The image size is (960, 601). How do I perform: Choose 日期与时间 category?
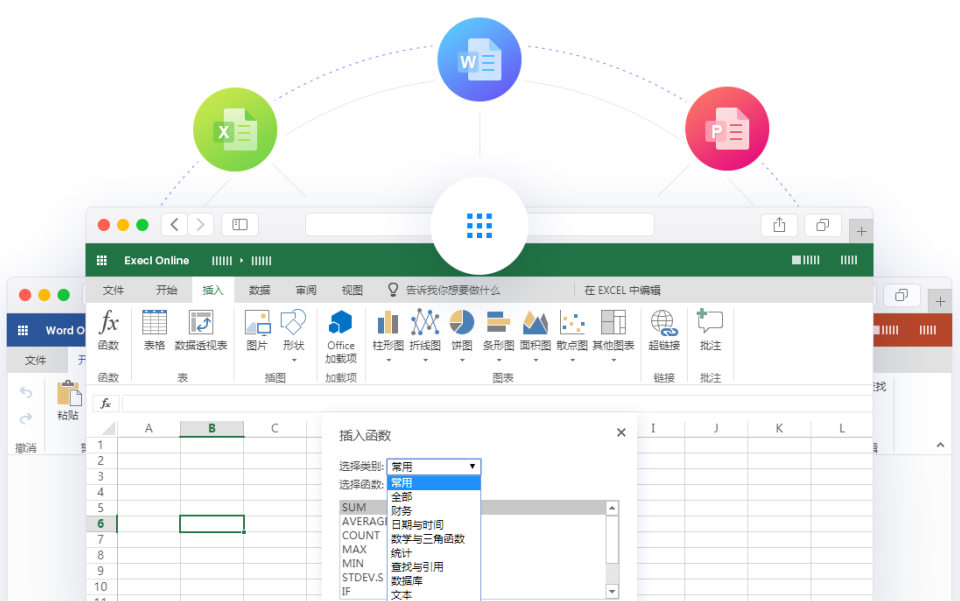pyautogui.click(x=433, y=525)
